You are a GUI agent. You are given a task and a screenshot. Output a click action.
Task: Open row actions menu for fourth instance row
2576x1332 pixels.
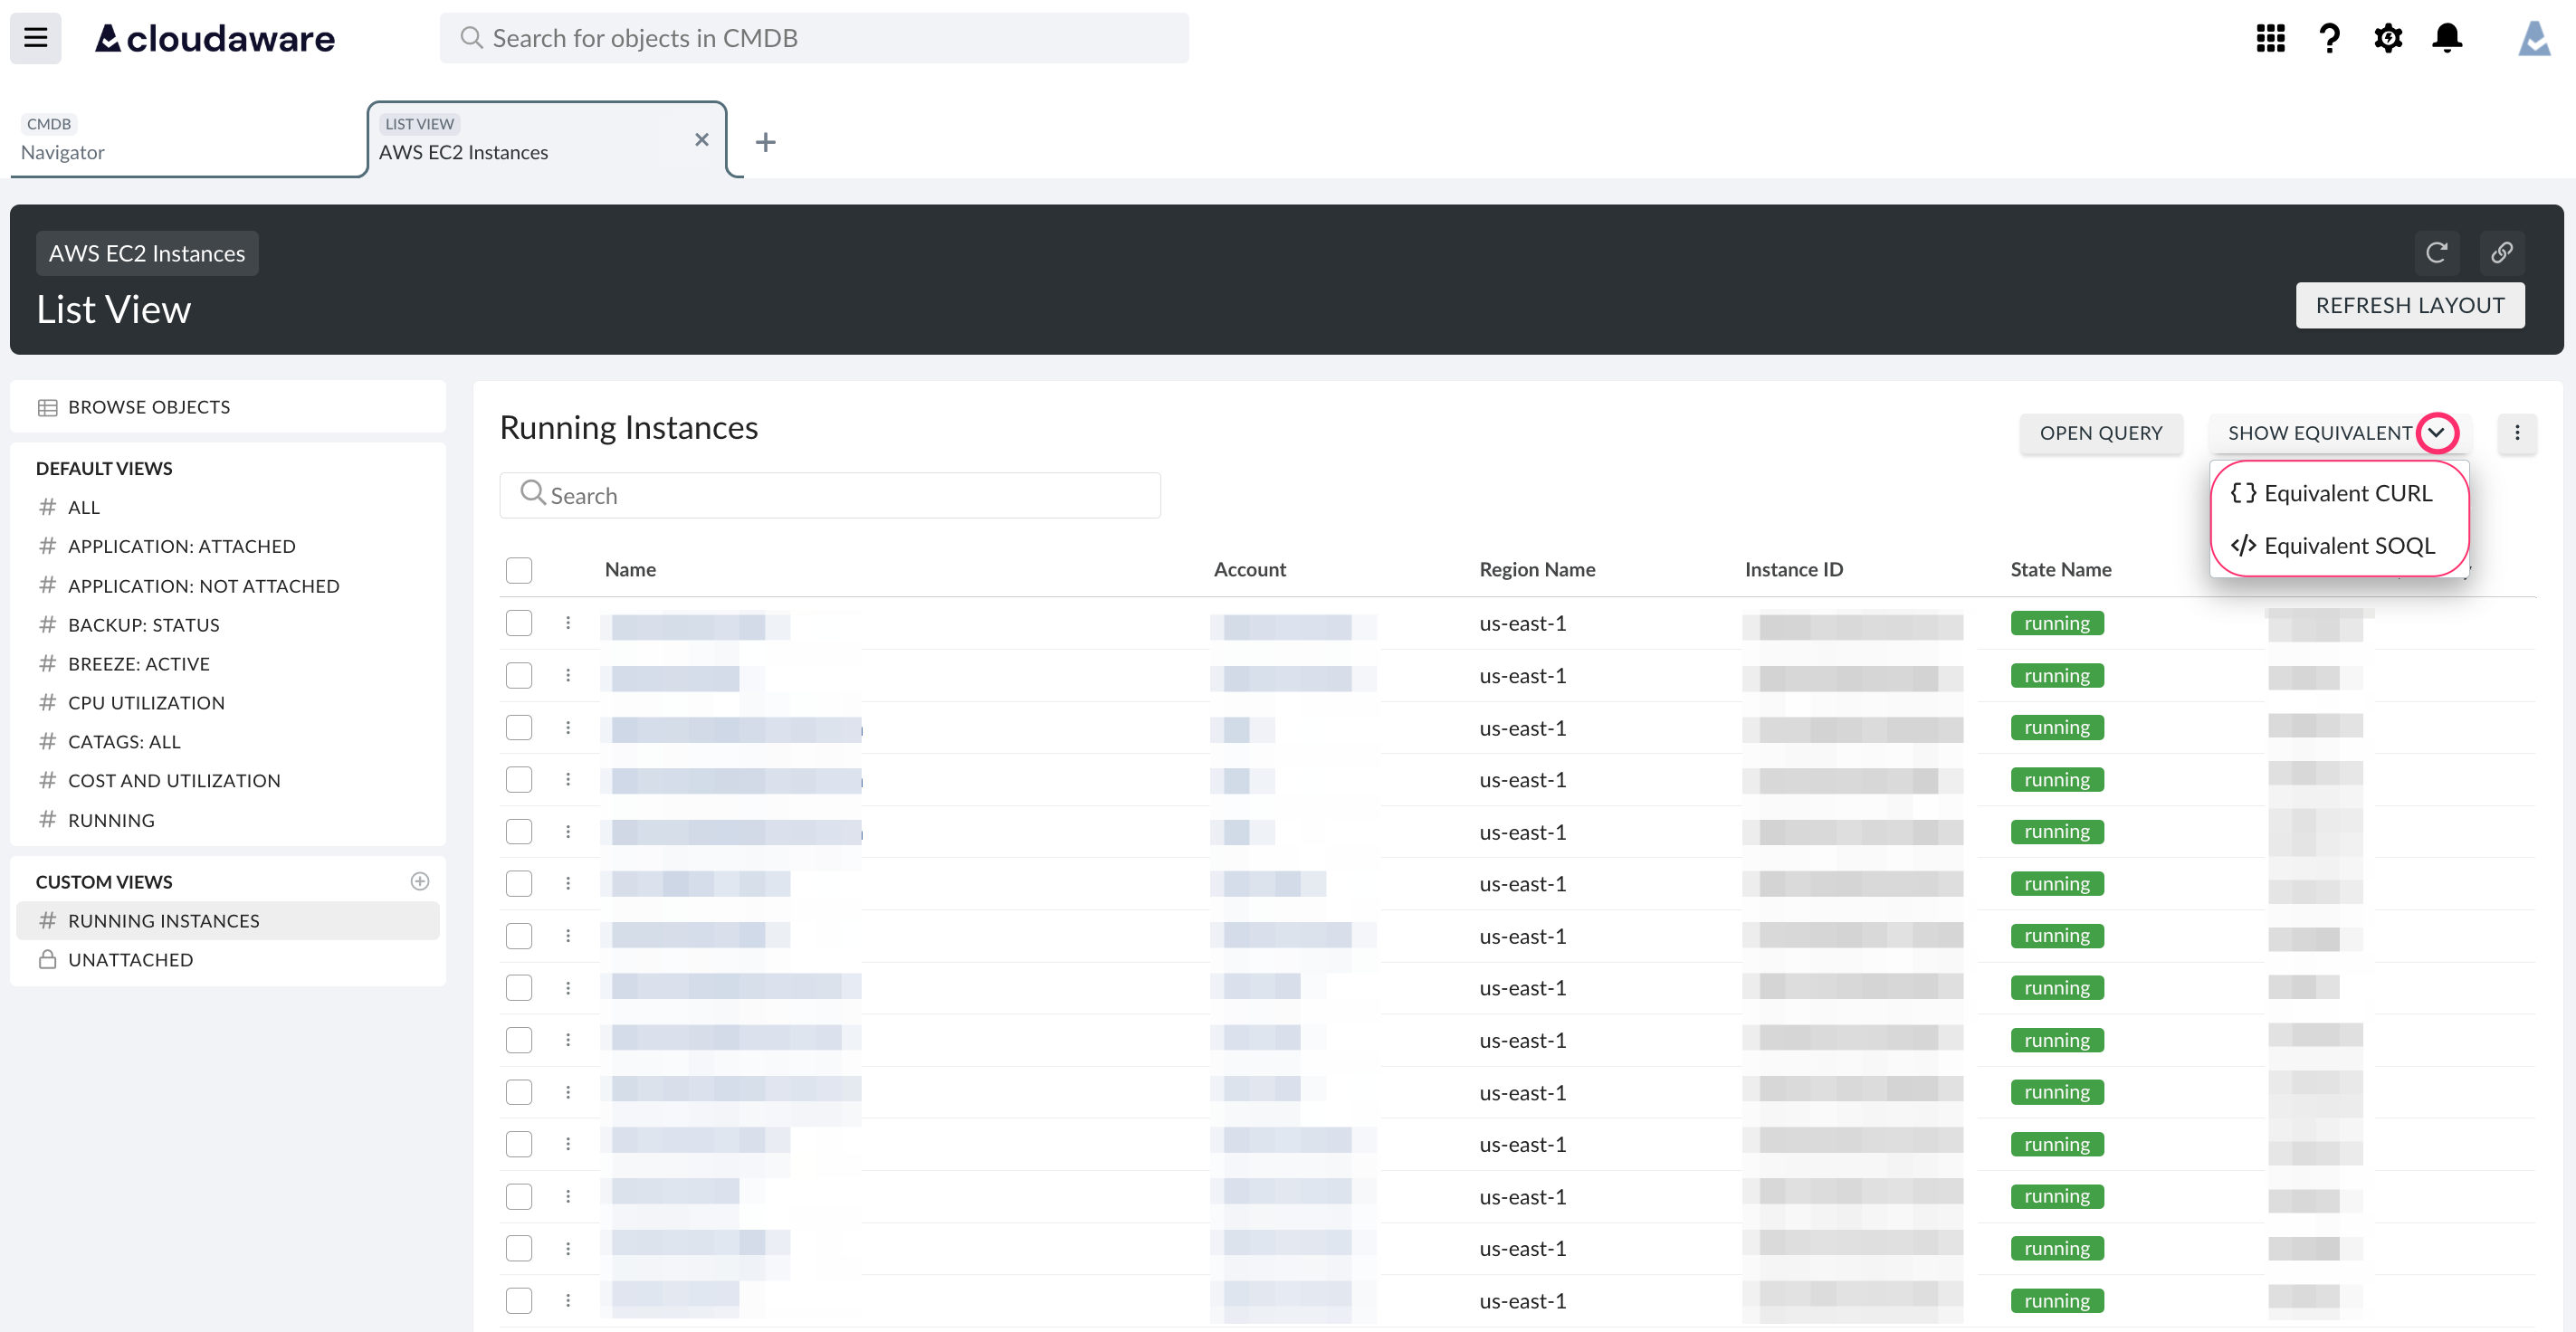pos(568,779)
